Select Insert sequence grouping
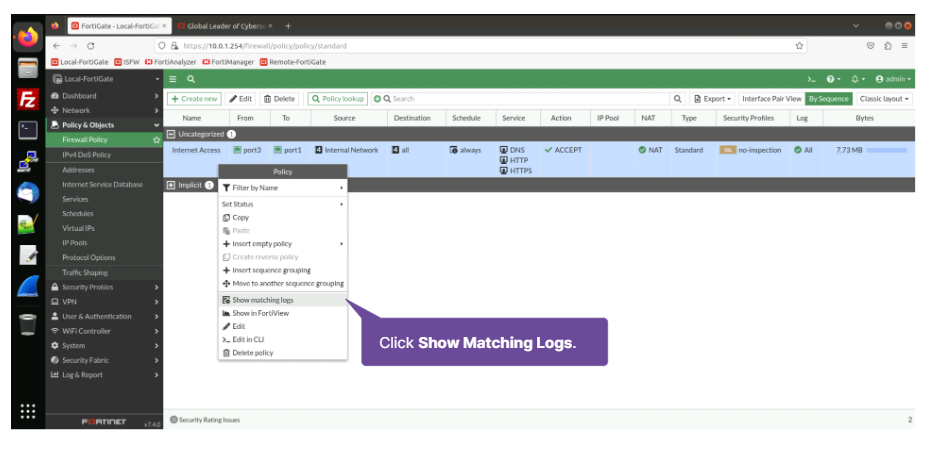This screenshot has width=926, height=459. [x=282, y=270]
